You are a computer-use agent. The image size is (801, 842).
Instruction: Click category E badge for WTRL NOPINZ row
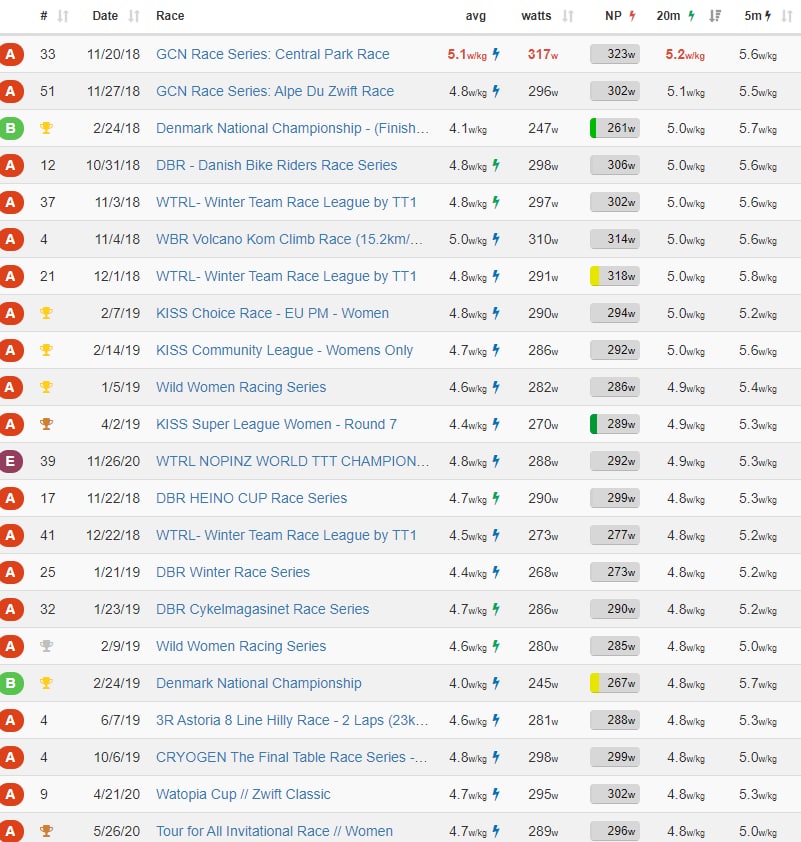11,461
